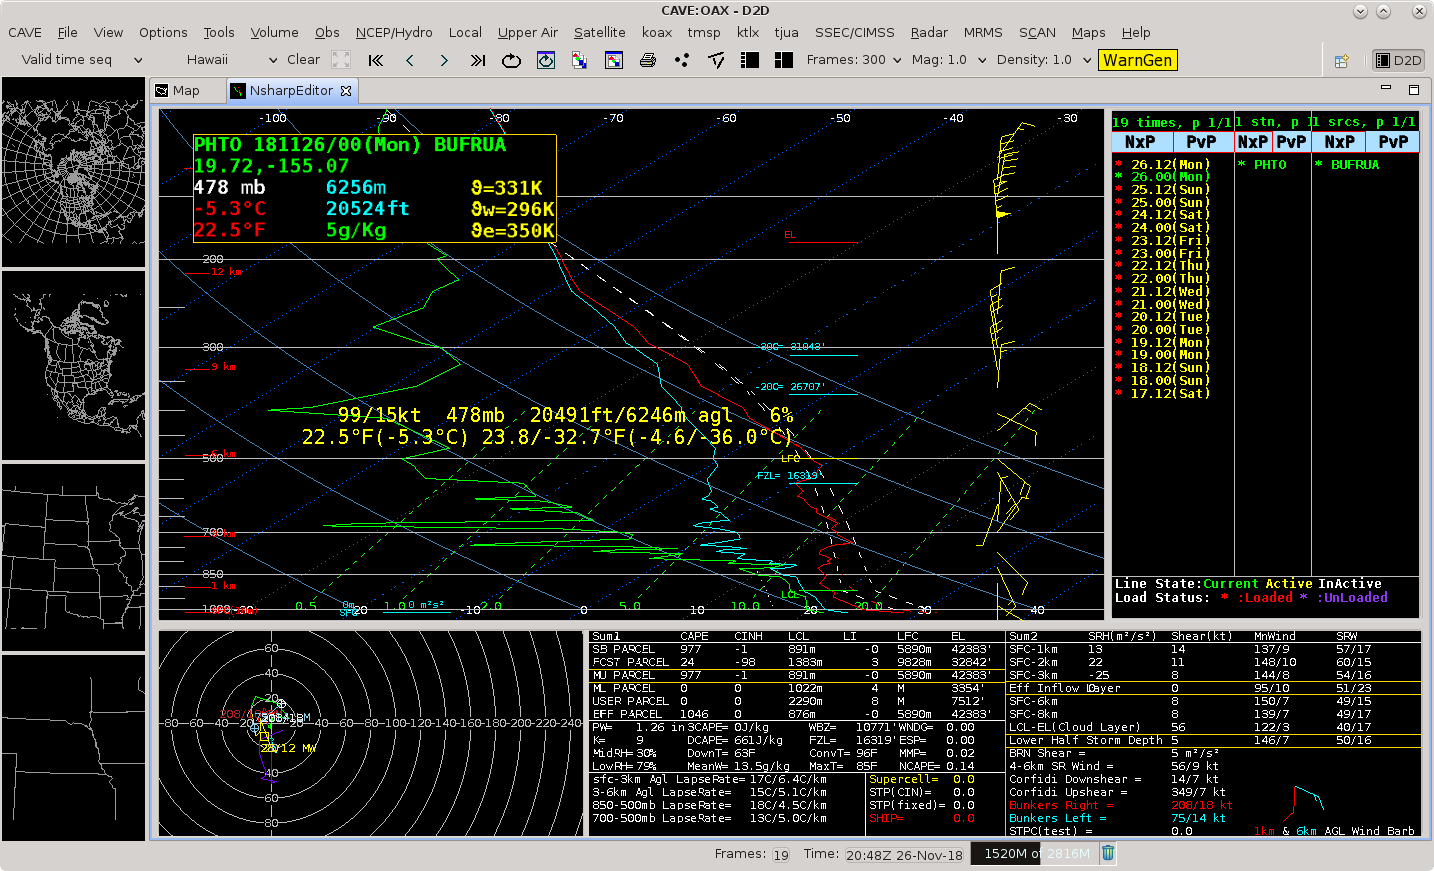The height and width of the screenshot is (871, 1434).
Task: Click the Clear button
Action: click(x=303, y=60)
